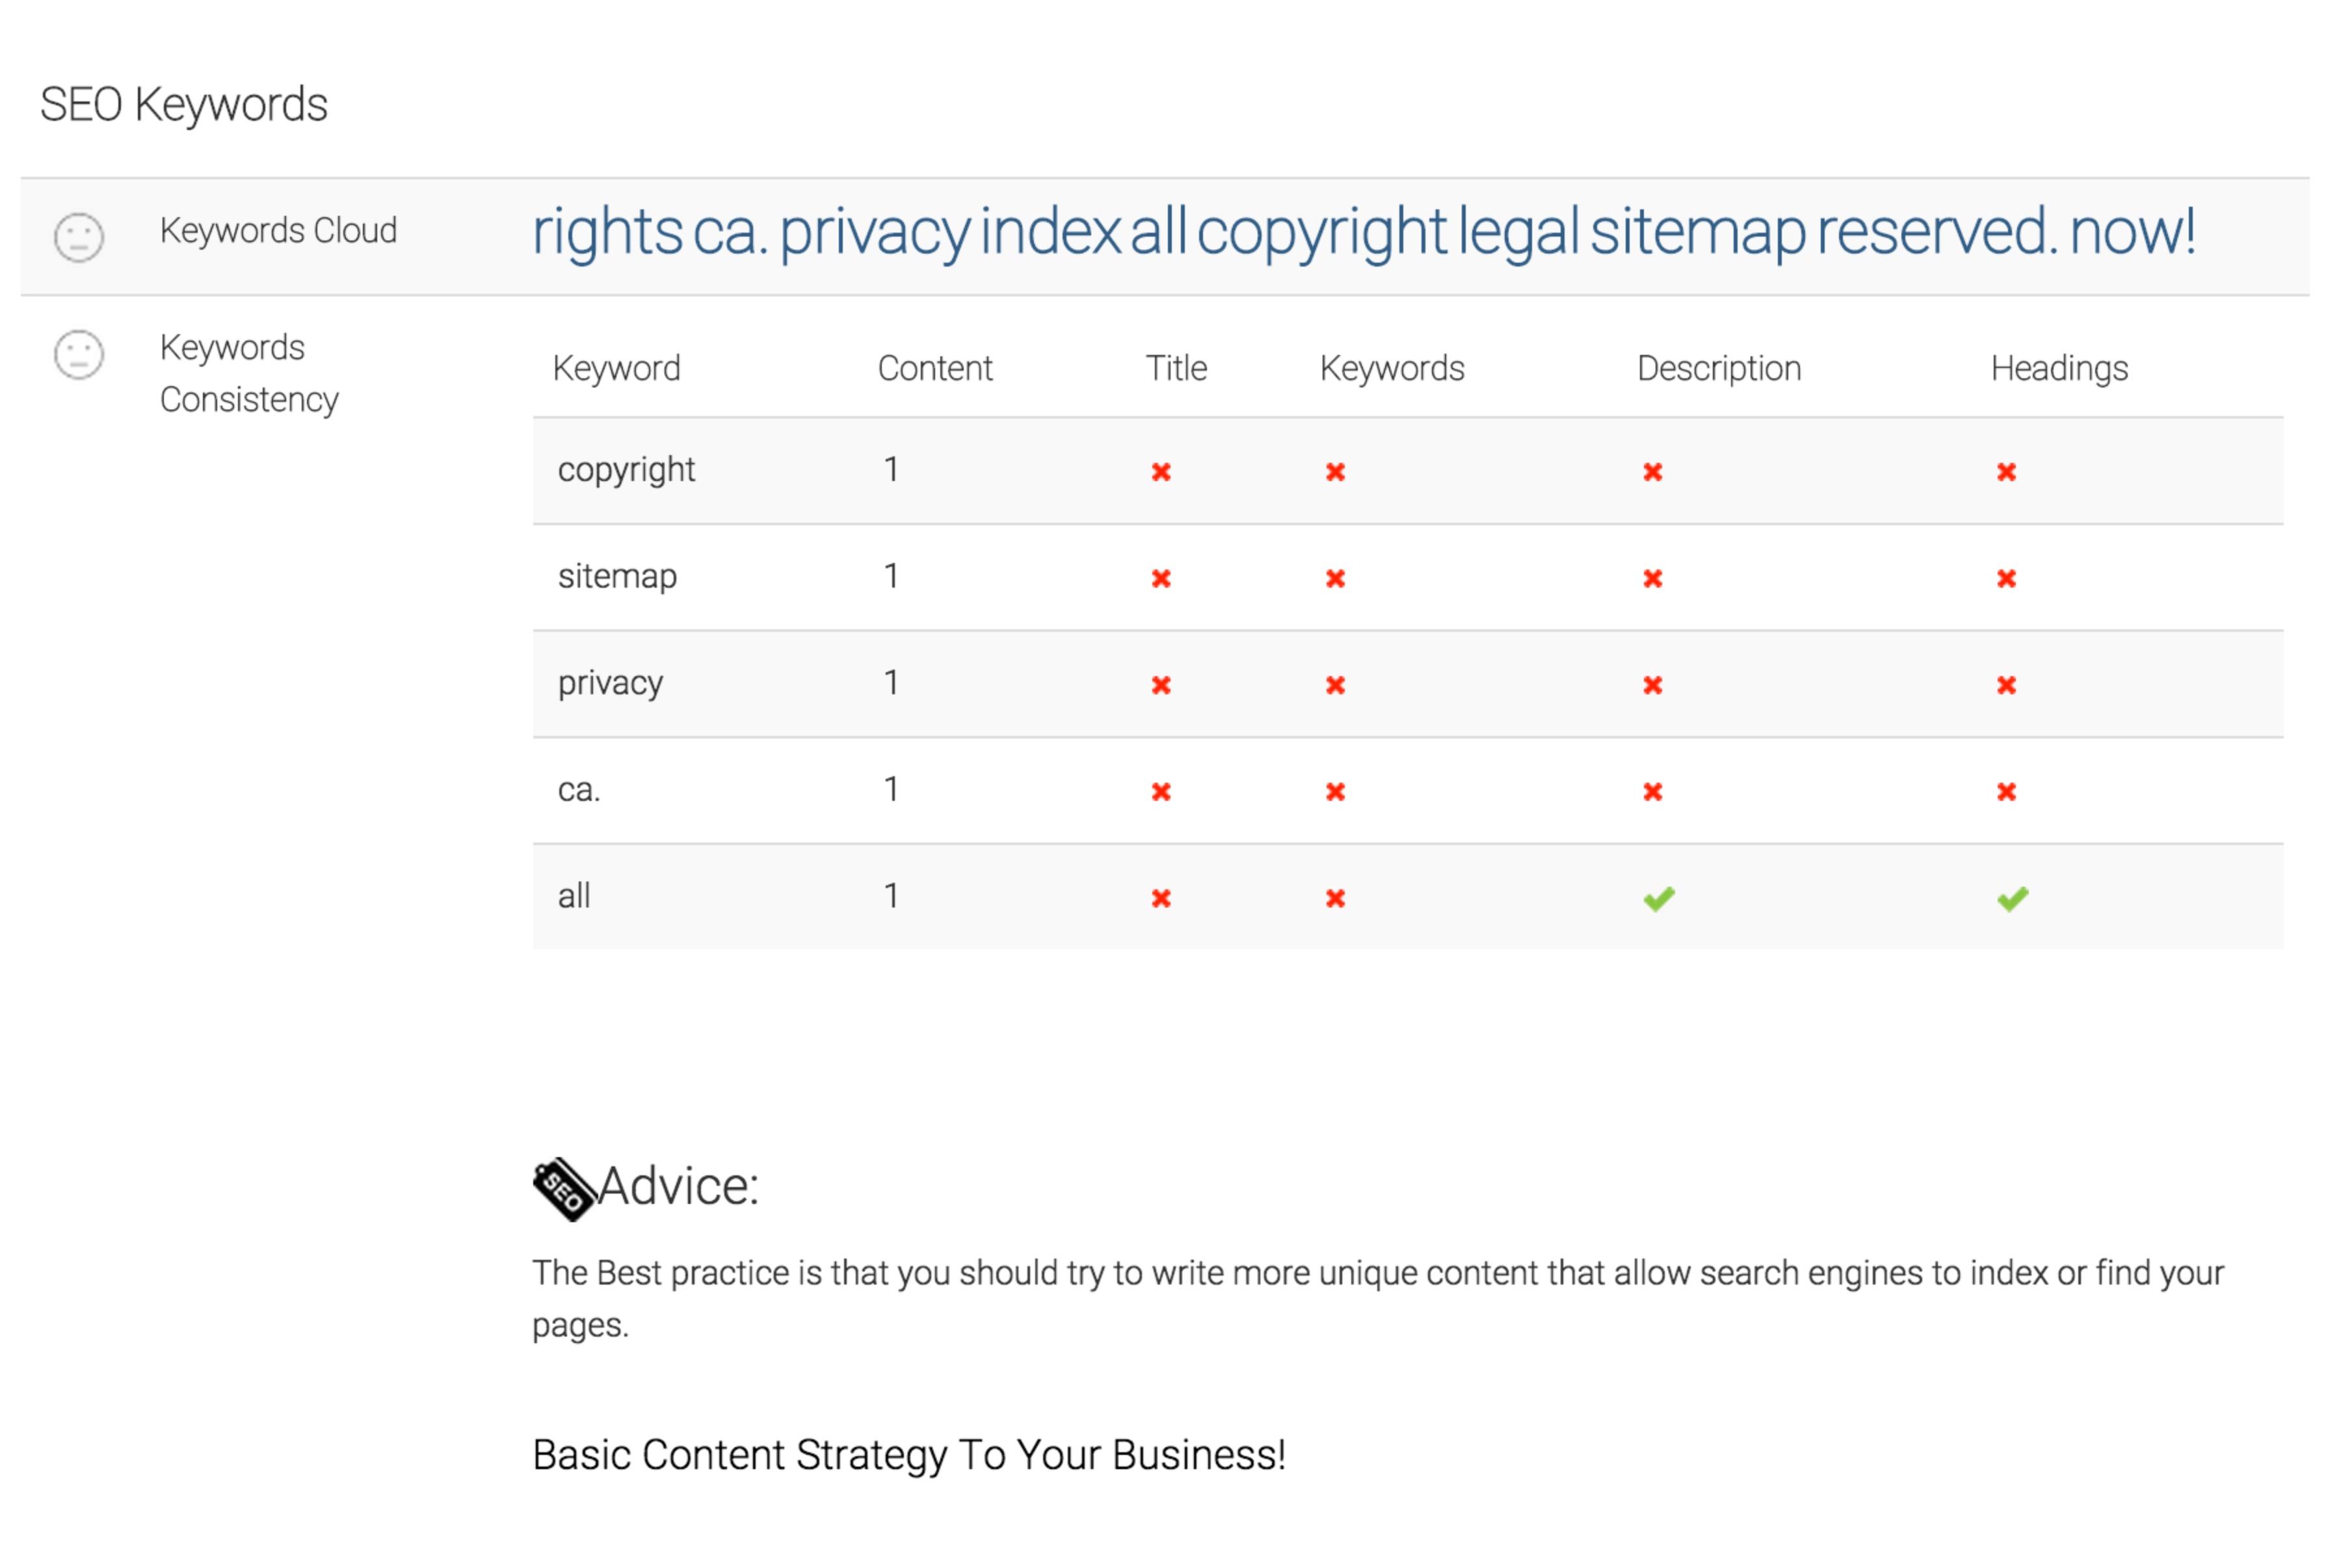The width and height of the screenshot is (2328, 1568).
Task: Click the red X under Title for copyright
Action: 1160,472
